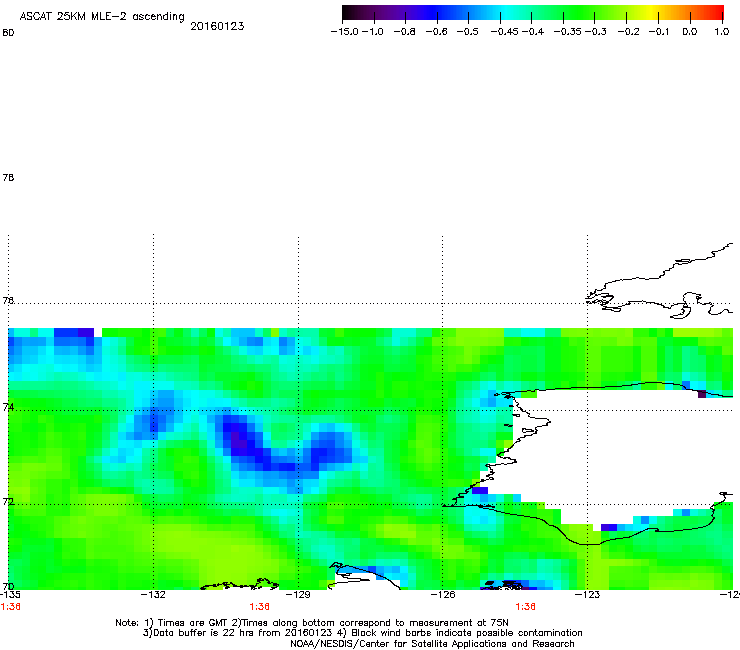Click the latitude label 74
740x650 pixels.
click(x=8, y=407)
